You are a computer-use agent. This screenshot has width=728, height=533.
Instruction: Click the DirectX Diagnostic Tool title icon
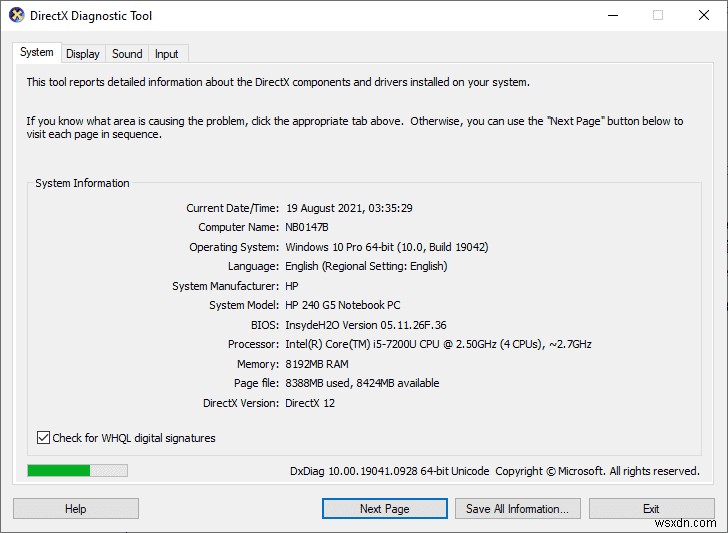click(x=16, y=16)
